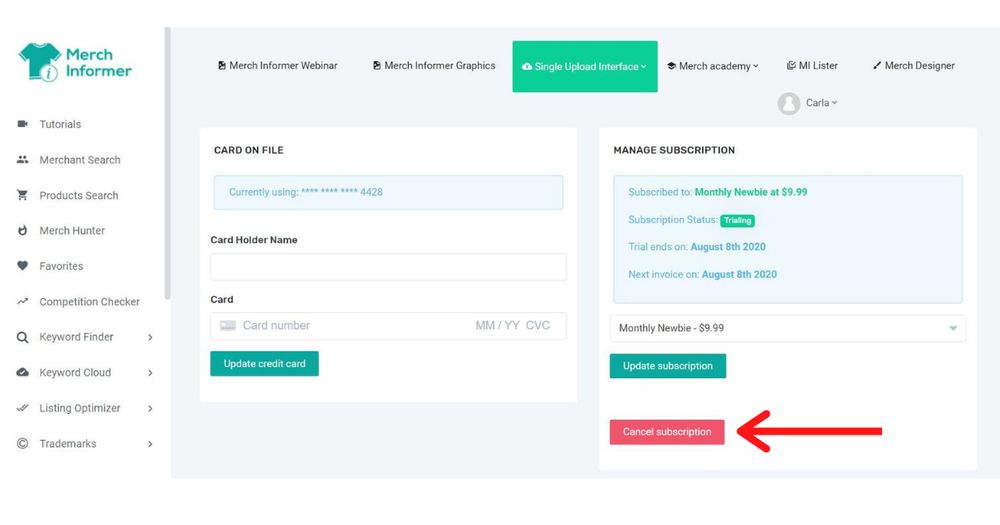Click the Listing Optimizer double-check icon
This screenshot has height=525, width=1000.
[22, 408]
